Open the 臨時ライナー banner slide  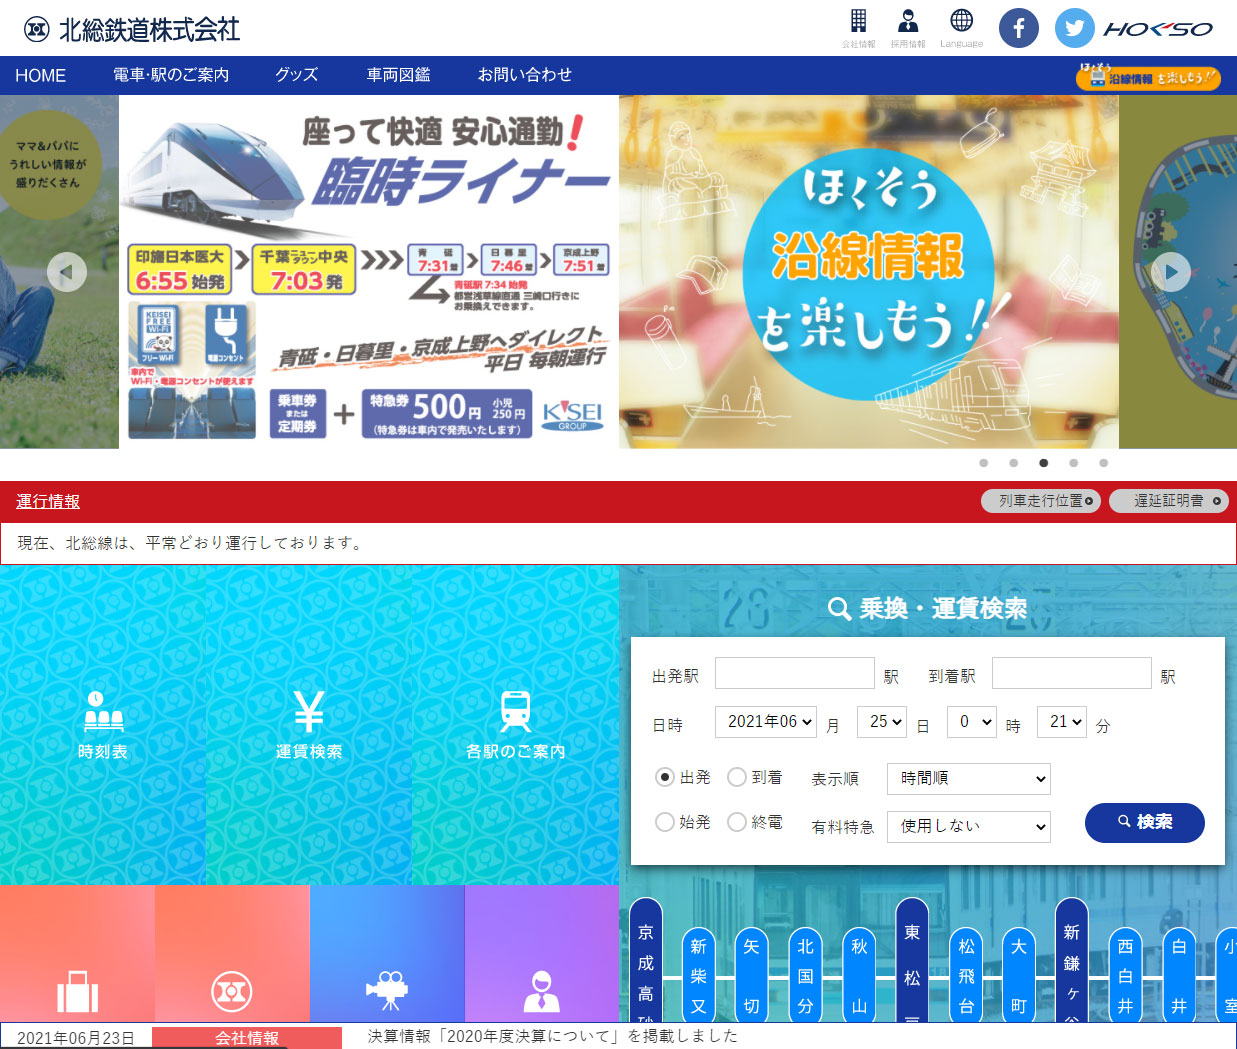click(369, 272)
